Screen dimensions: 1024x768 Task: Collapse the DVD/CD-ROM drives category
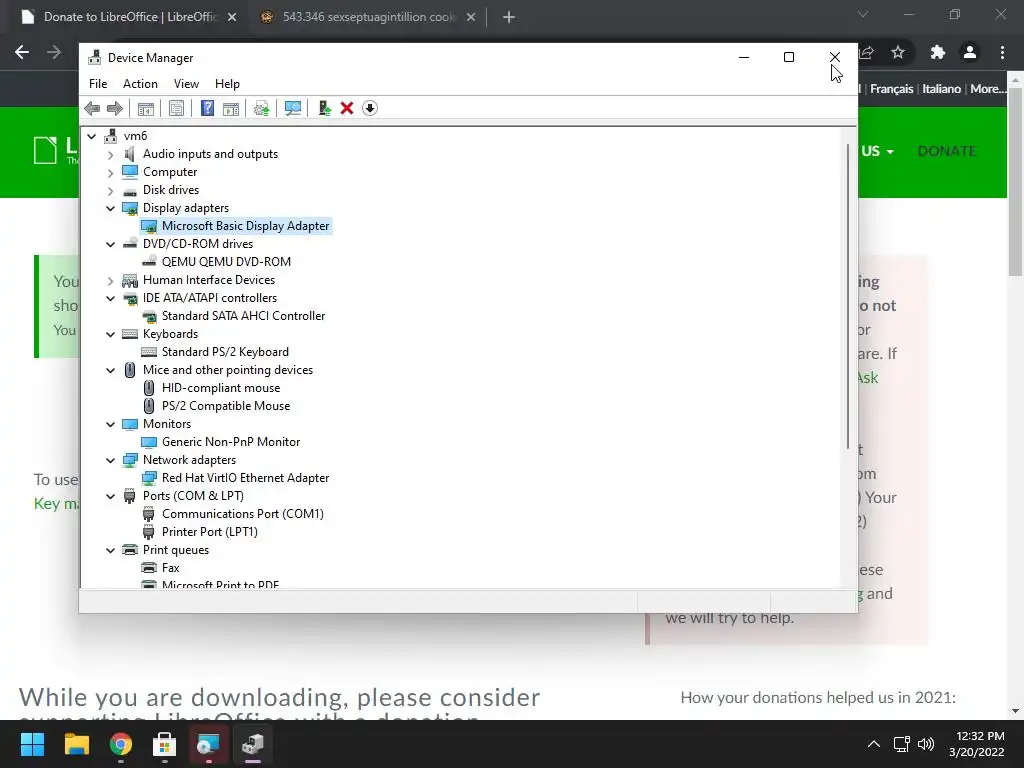110,244
